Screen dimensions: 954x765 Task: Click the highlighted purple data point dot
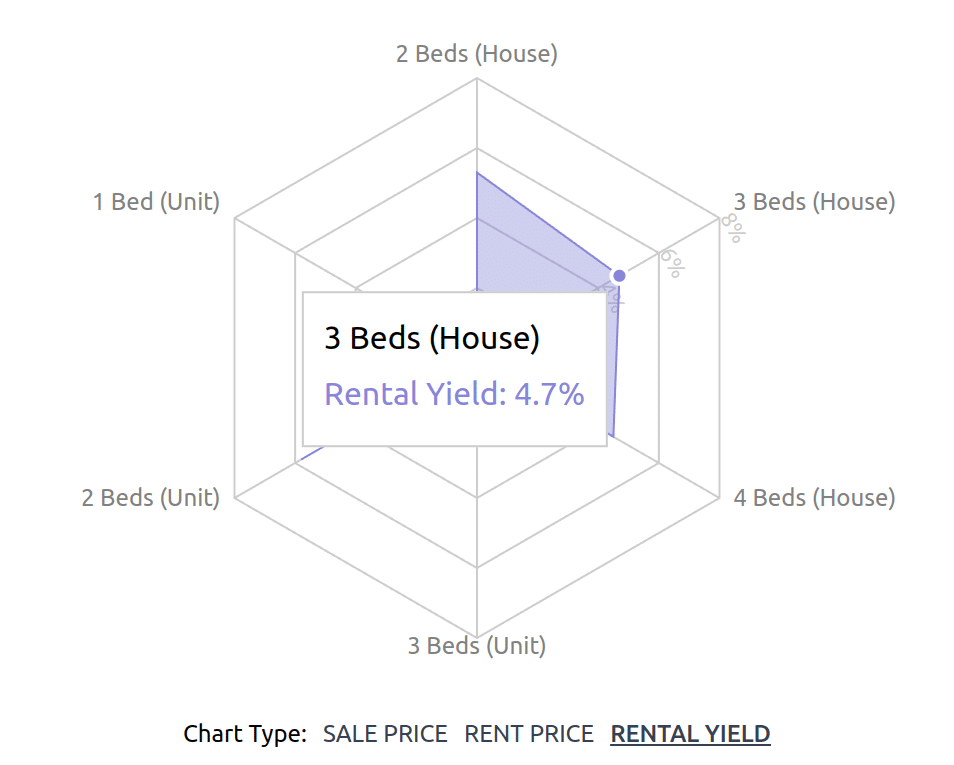(619, 276)
